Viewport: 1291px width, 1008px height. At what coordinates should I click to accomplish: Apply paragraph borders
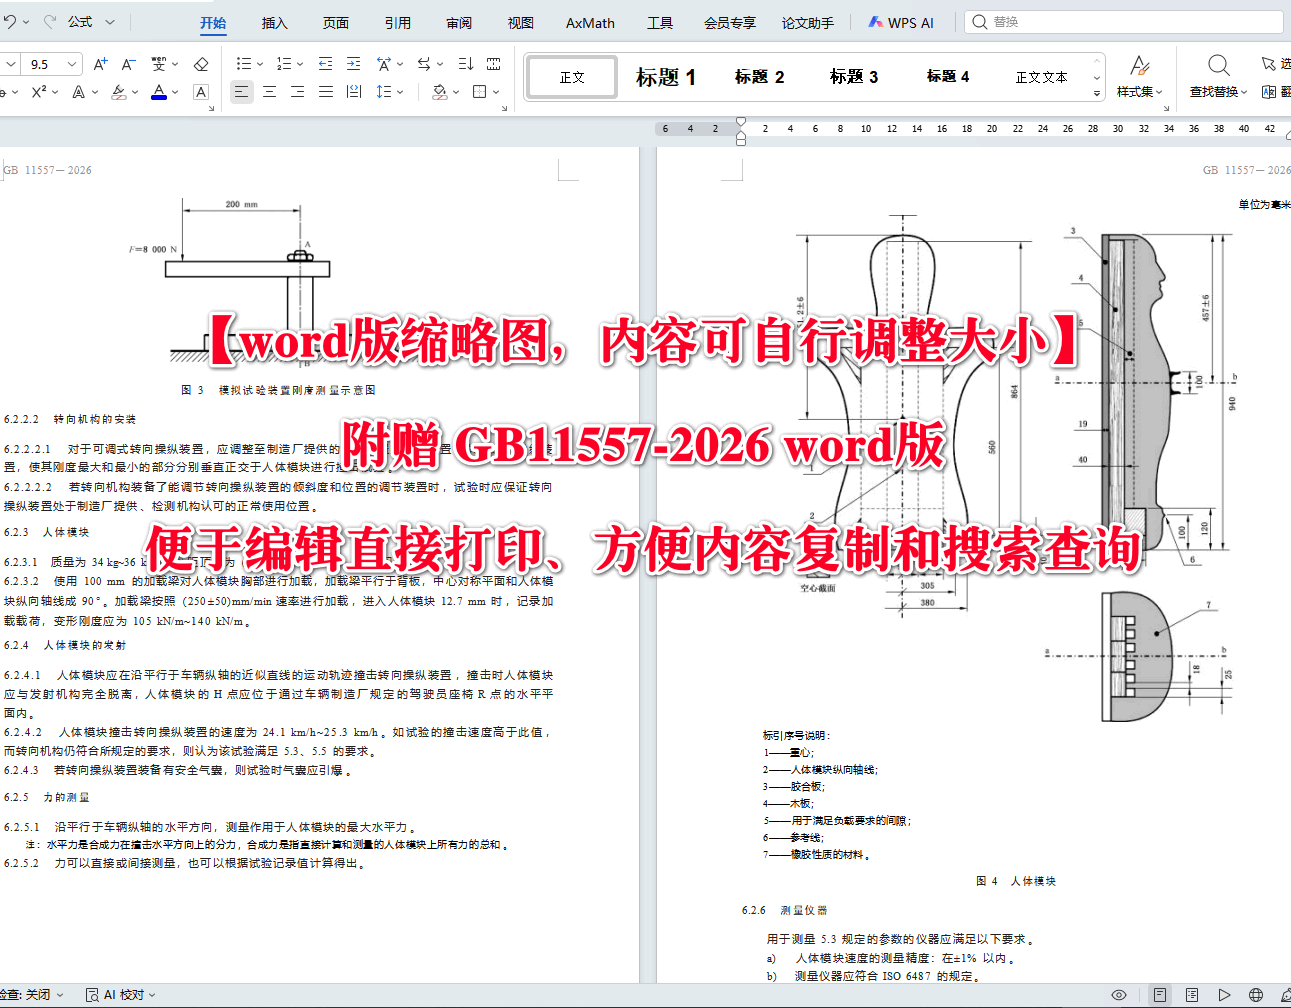(480, 92)
